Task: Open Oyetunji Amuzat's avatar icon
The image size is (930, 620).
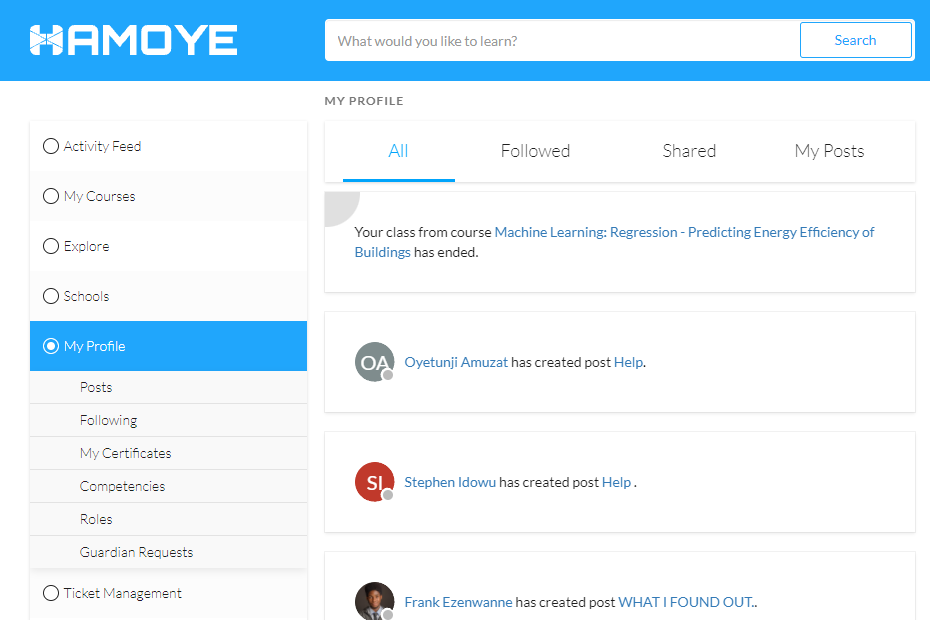Action: tap(374, 362)
